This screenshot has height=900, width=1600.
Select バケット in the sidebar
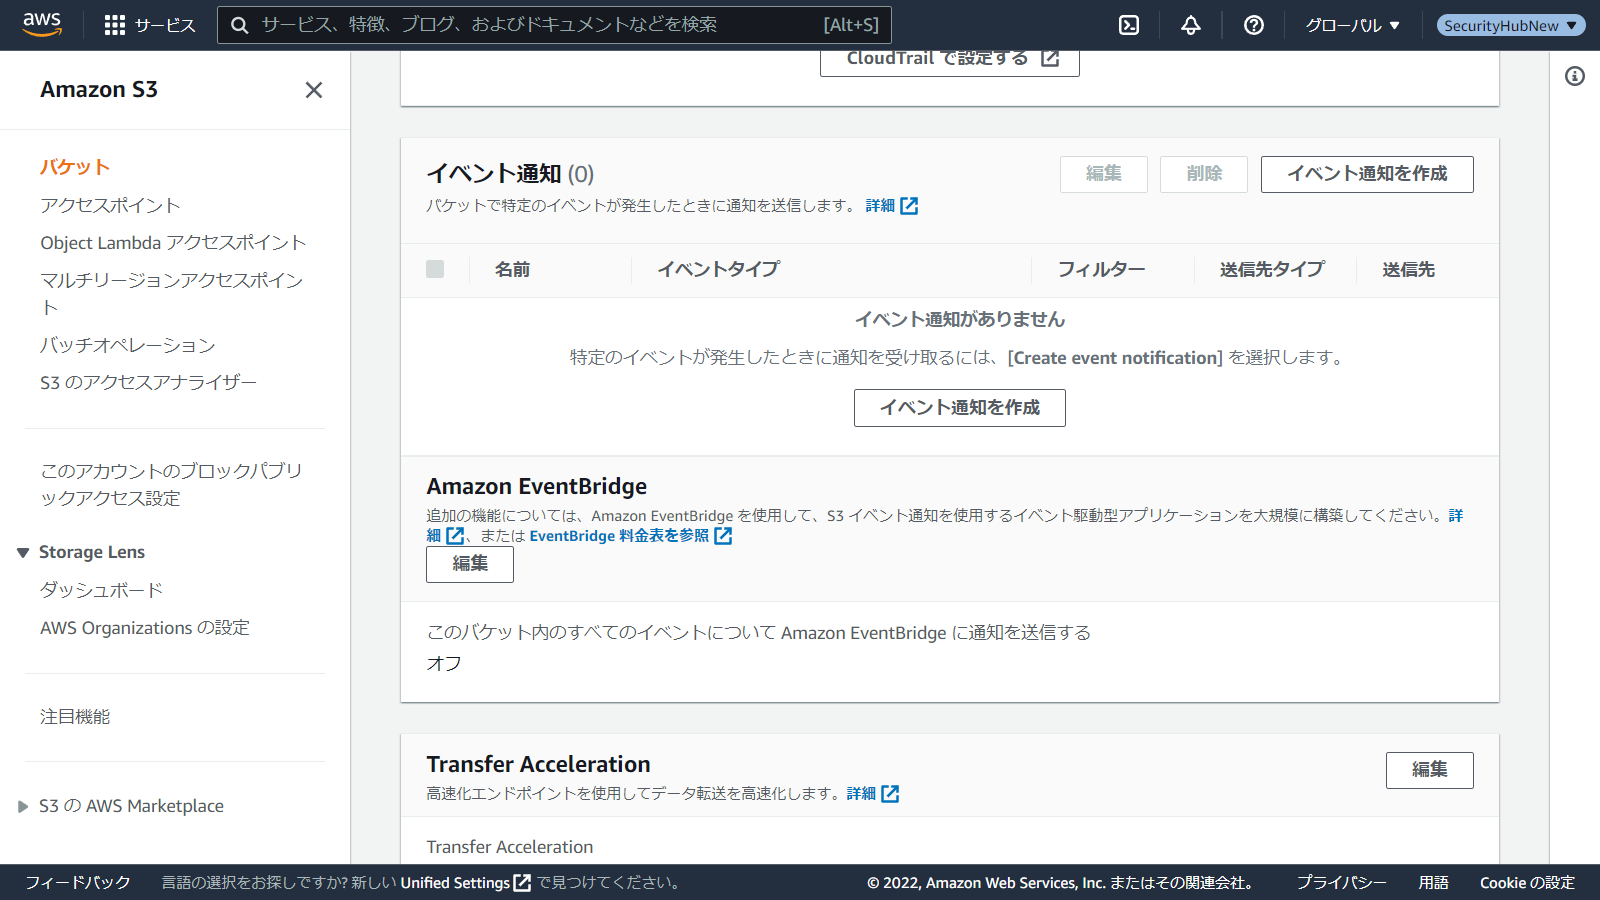tap(75, 167)
